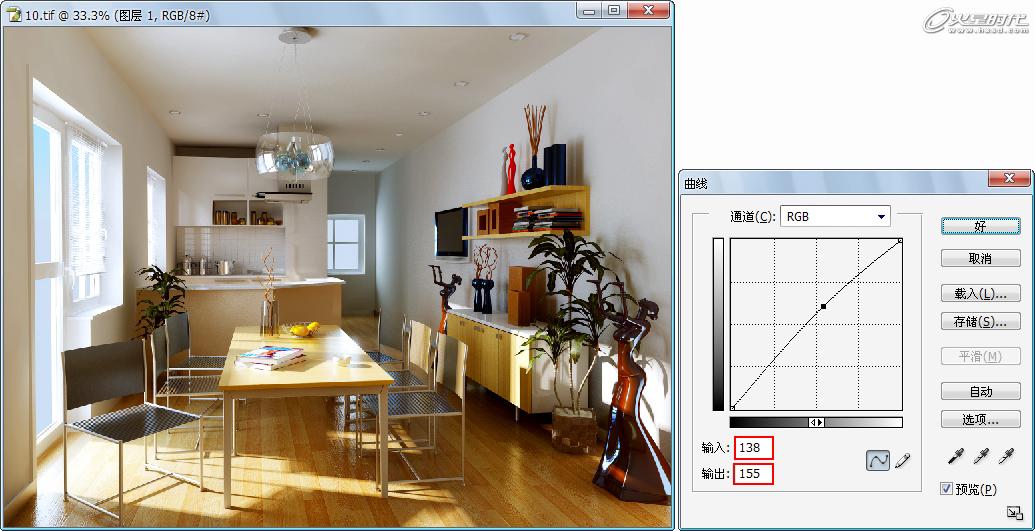Click the 存储(S)... save button
This screenshot has height=531, width=1035.
980,322
